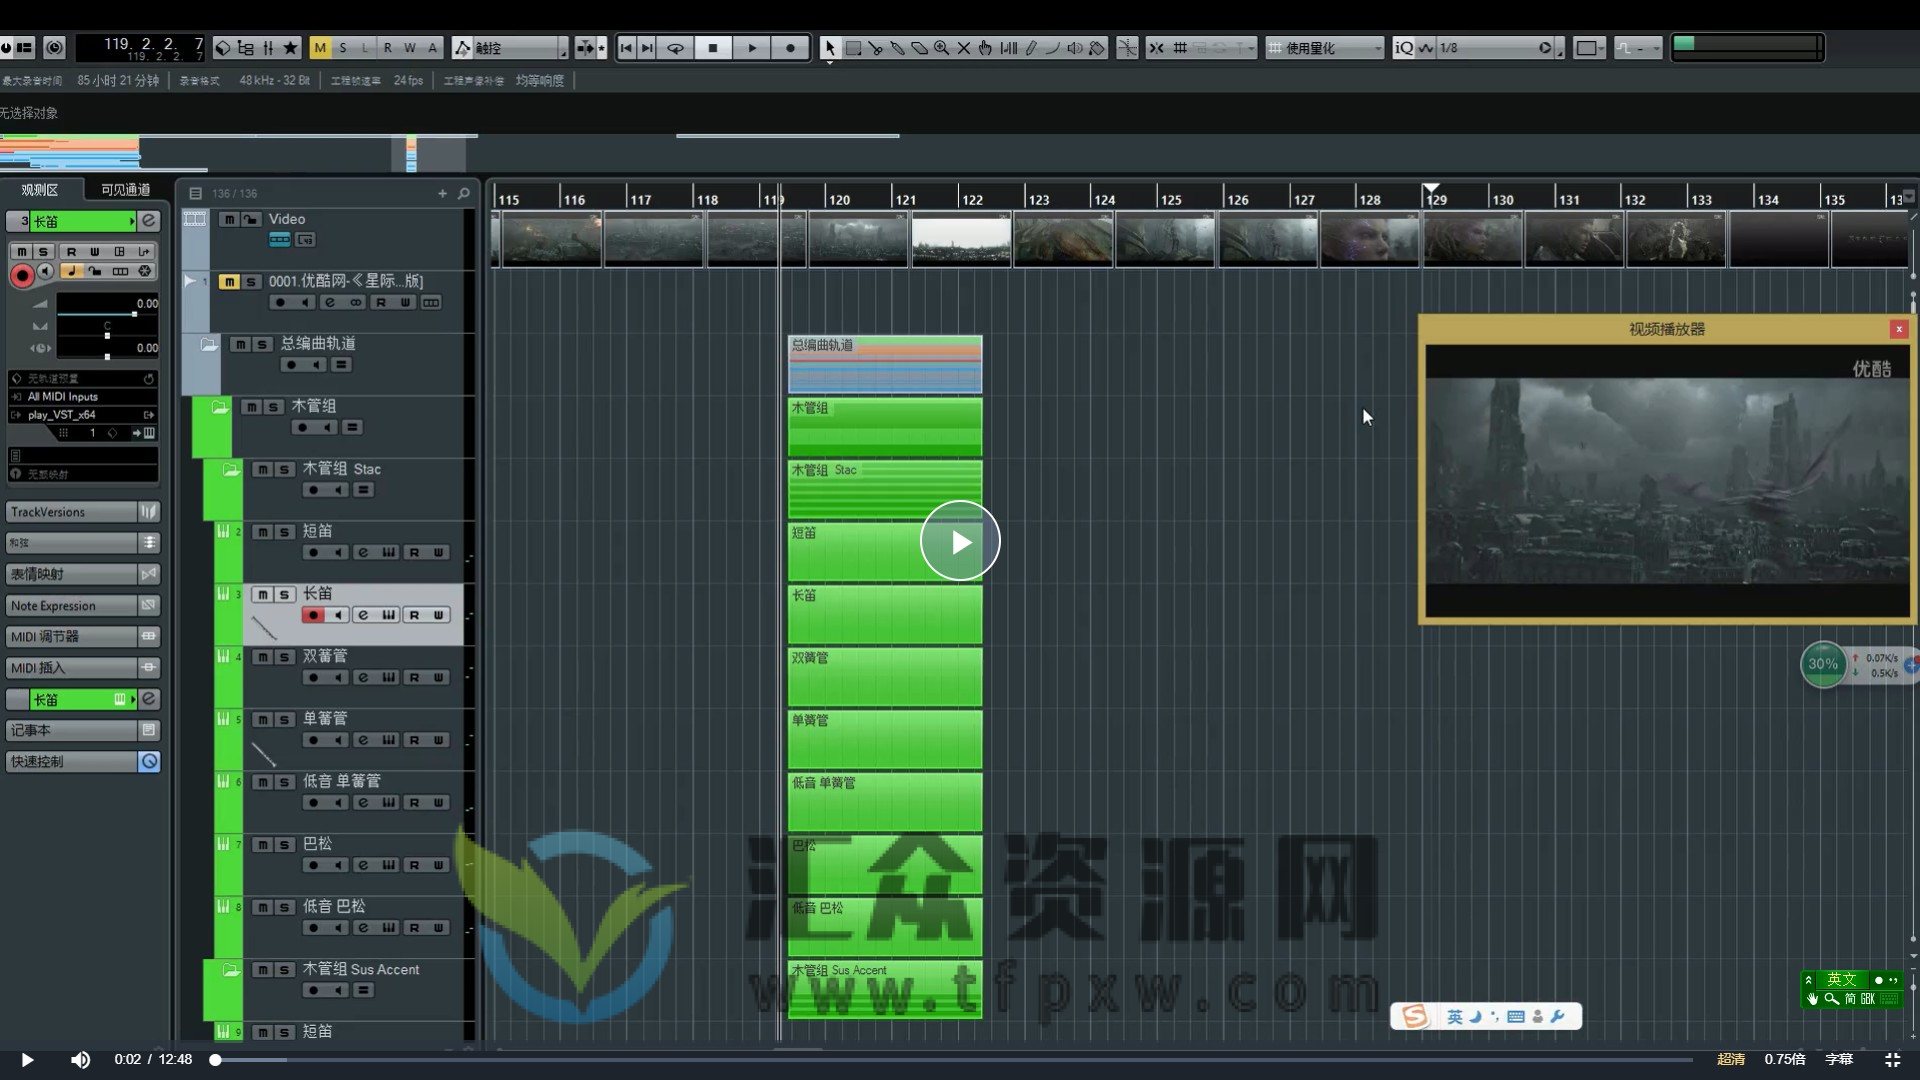Select the Glue tool

(x=897, y=47)
